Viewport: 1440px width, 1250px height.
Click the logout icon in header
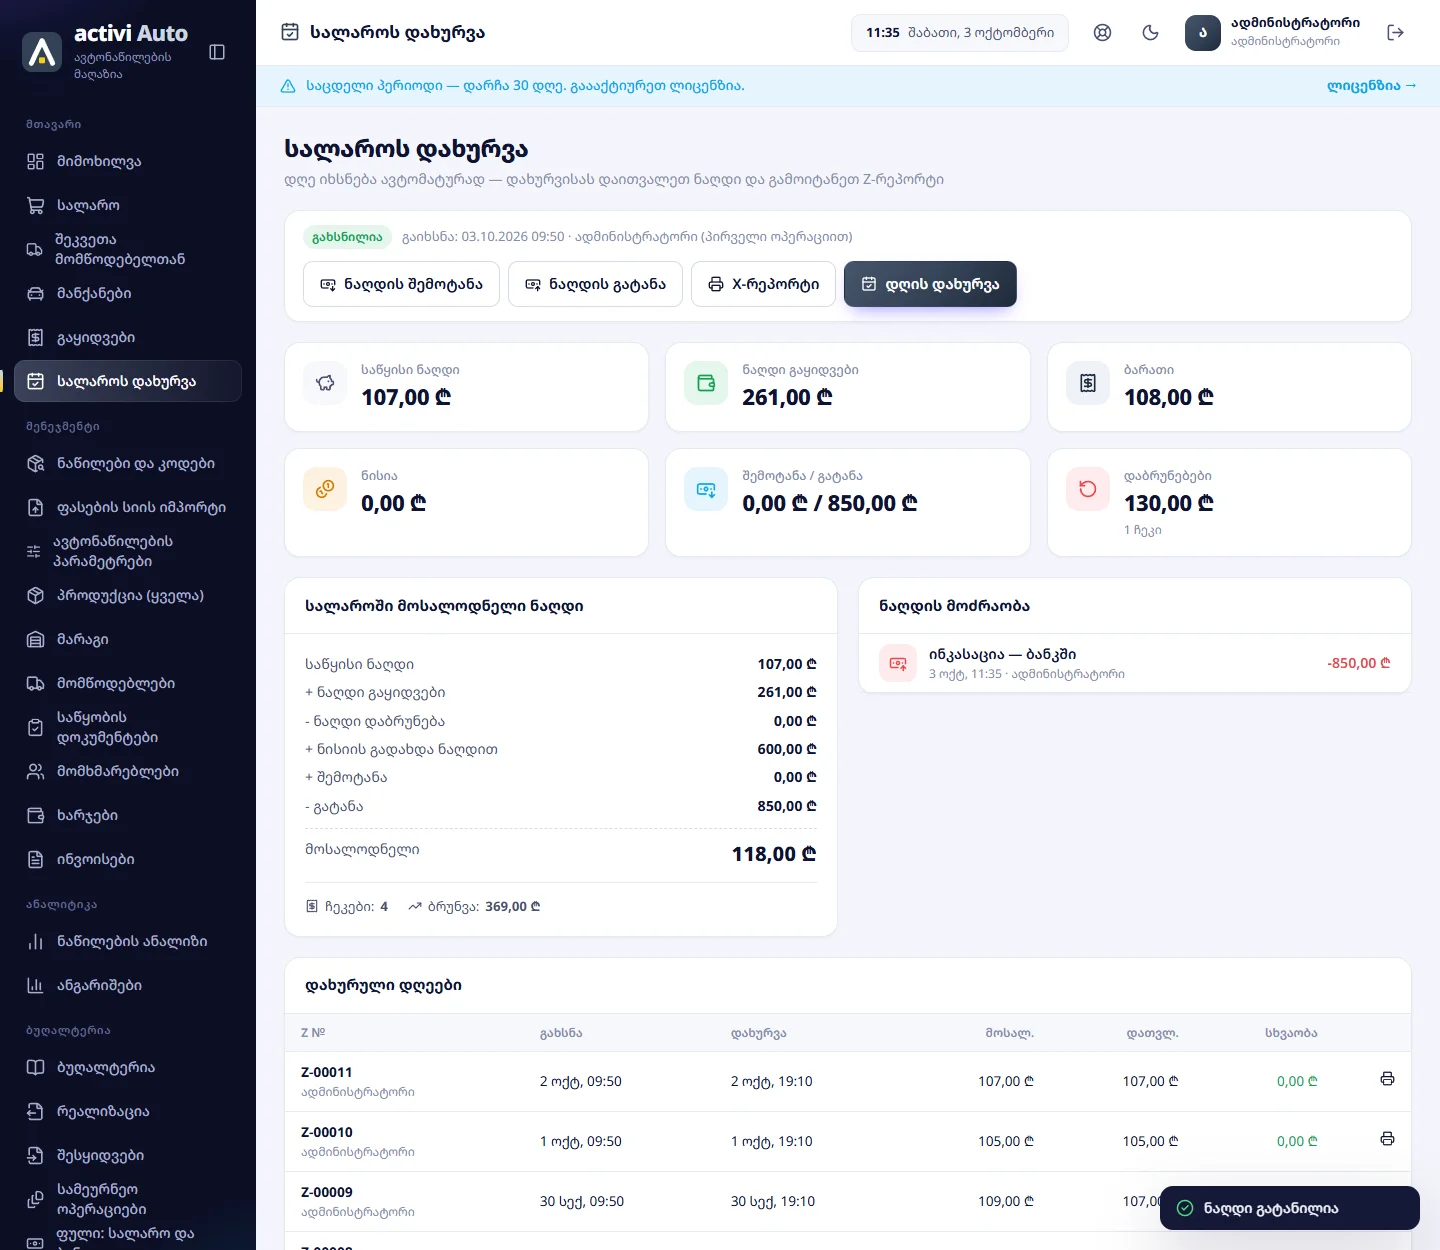pyautogui.click(x=1396, y=32)
